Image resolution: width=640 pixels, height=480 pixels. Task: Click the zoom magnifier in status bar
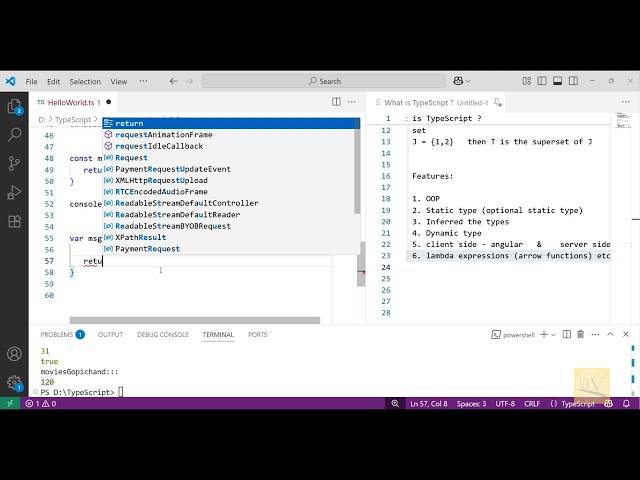395,404
